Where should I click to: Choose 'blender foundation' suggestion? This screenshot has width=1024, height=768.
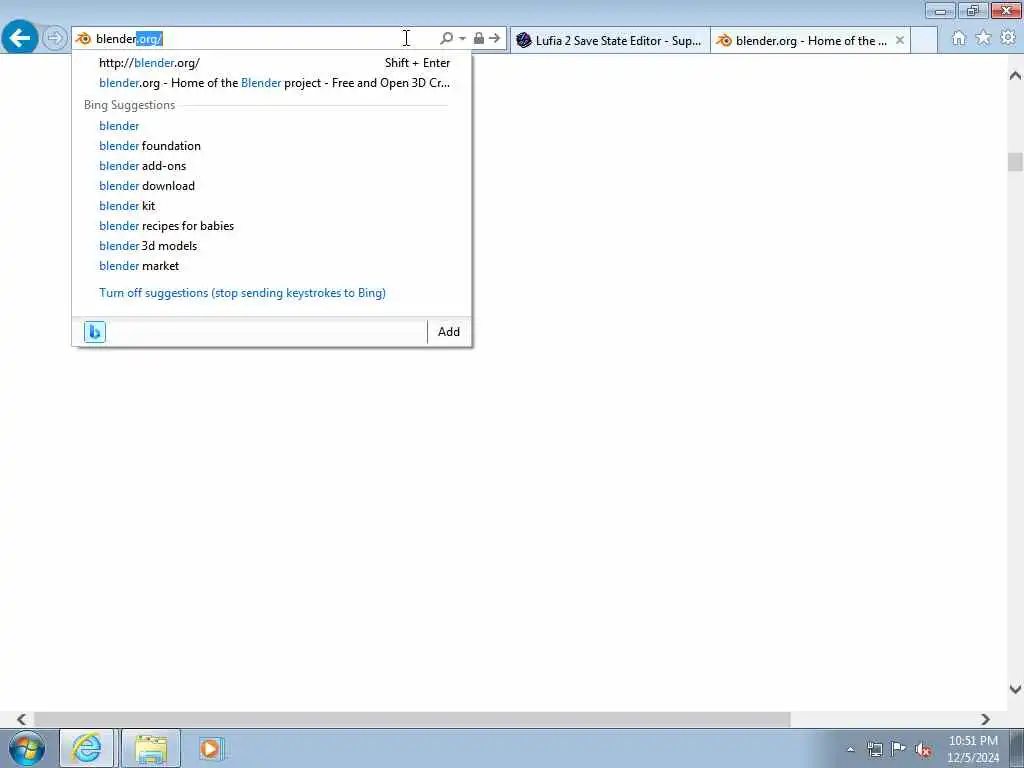272,146
